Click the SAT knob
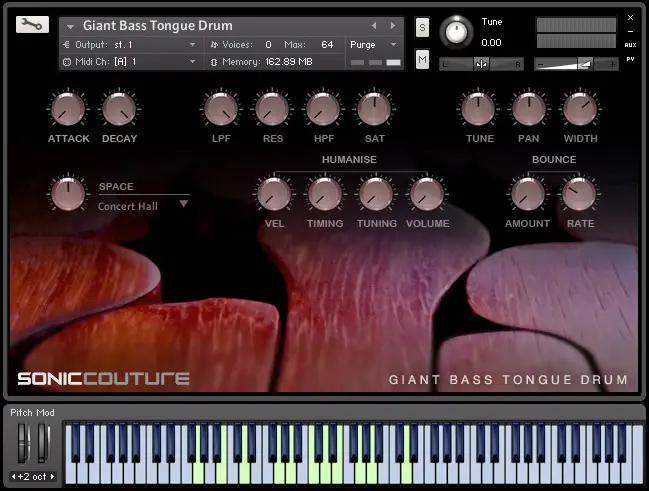This screenshot has height=491, width=649. tap(374, 109)
